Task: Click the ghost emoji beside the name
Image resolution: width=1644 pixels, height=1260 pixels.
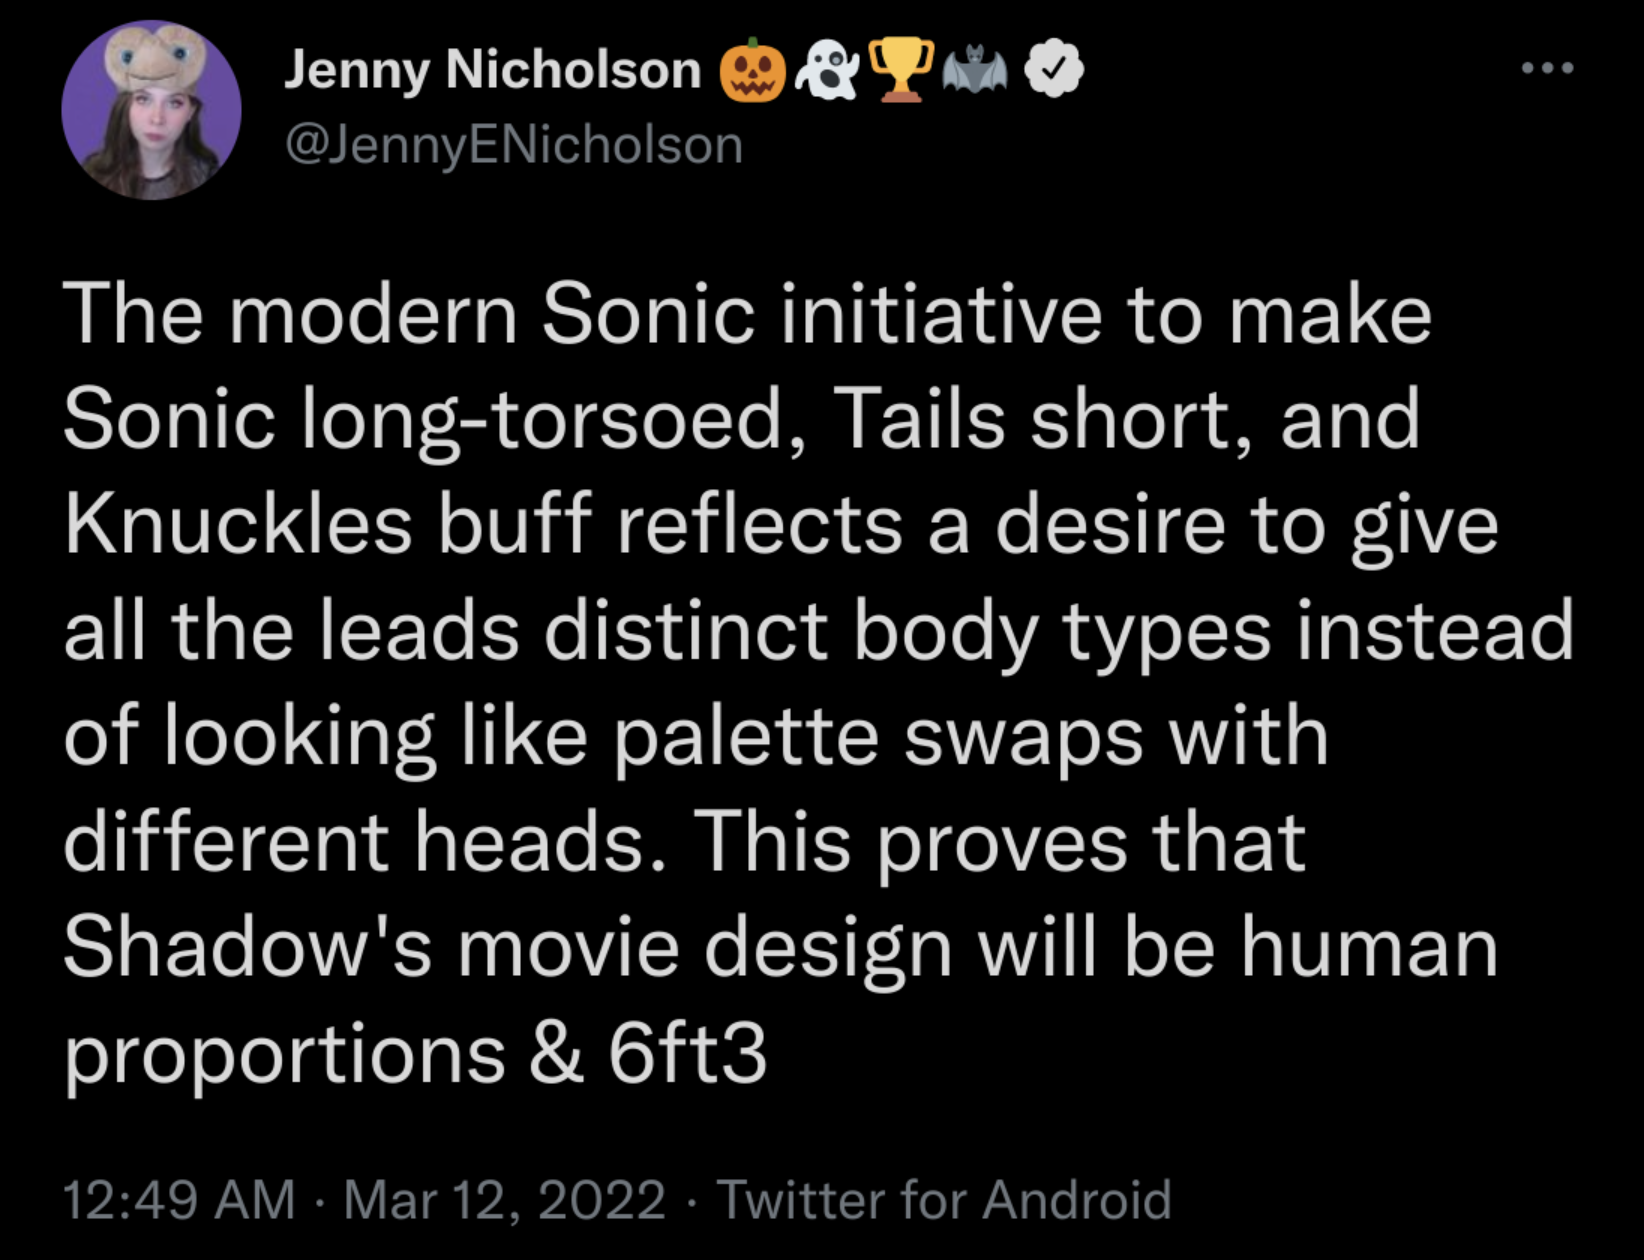Action: (x=827, y=71)
